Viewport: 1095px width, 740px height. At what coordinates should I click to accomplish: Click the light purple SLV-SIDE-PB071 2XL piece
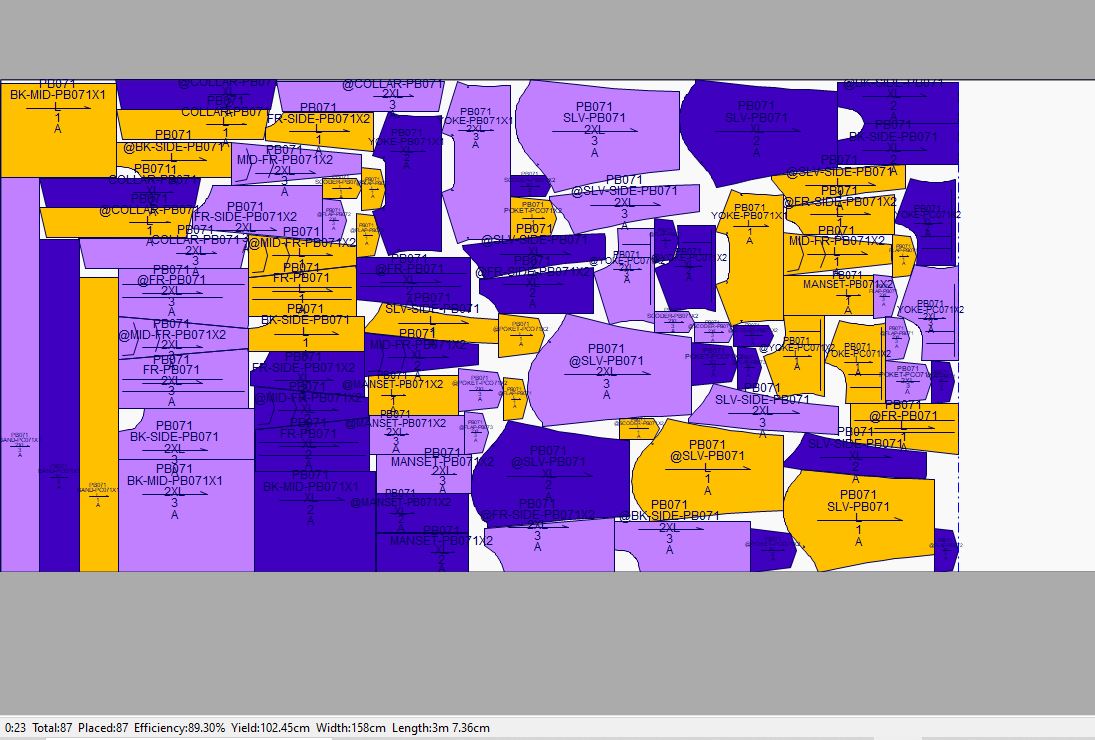(x=763, y=412)
